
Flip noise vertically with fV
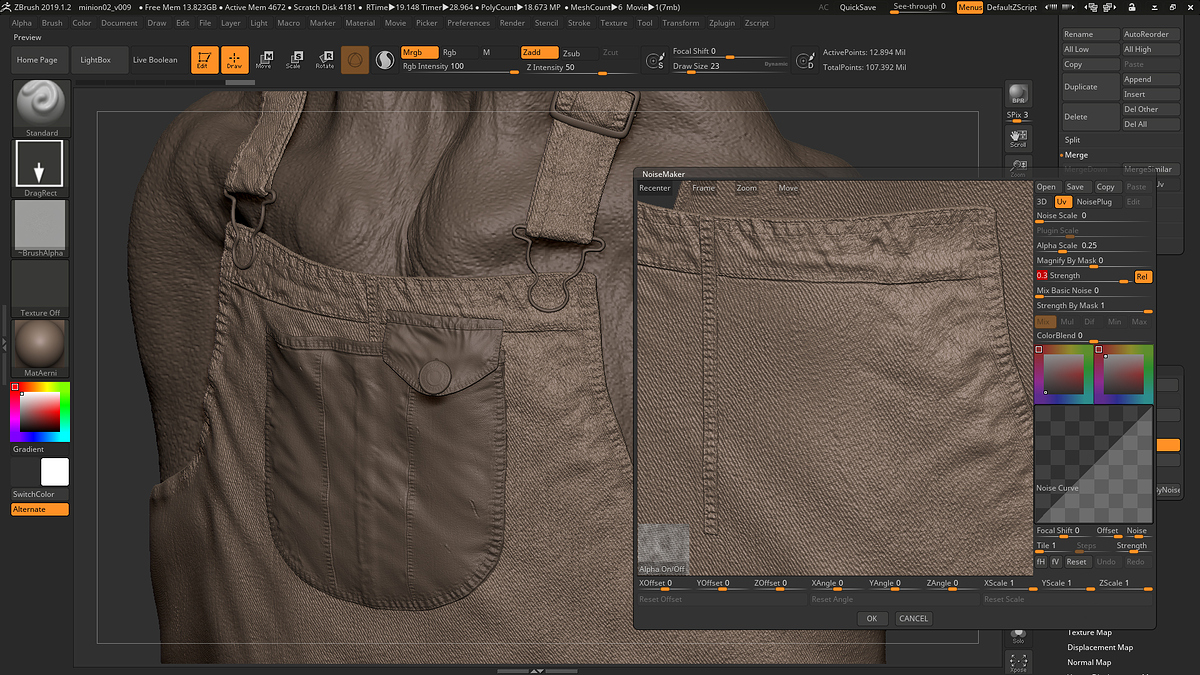click(x=1055, y=562)
